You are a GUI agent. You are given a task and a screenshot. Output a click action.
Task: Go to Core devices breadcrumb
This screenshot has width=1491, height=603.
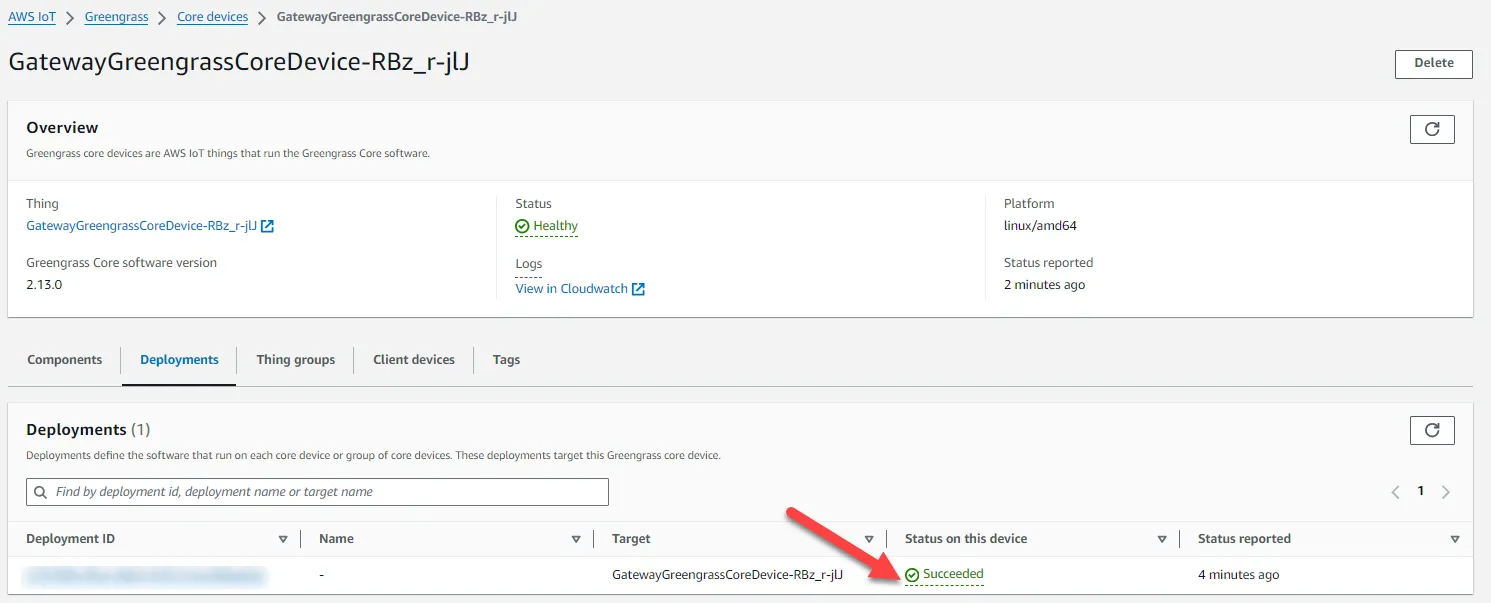[x=213, y=17]
